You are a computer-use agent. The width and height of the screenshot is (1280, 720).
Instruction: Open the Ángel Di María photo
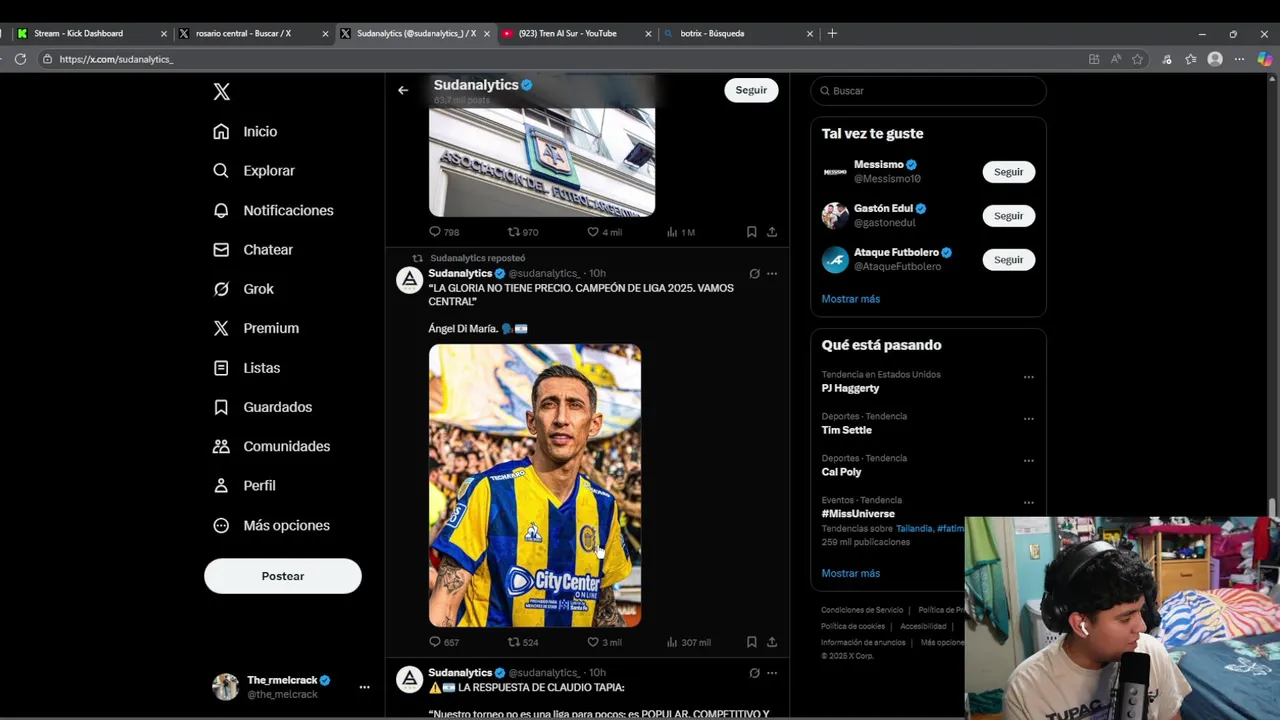pyautogui.click(x=535, y=485)
